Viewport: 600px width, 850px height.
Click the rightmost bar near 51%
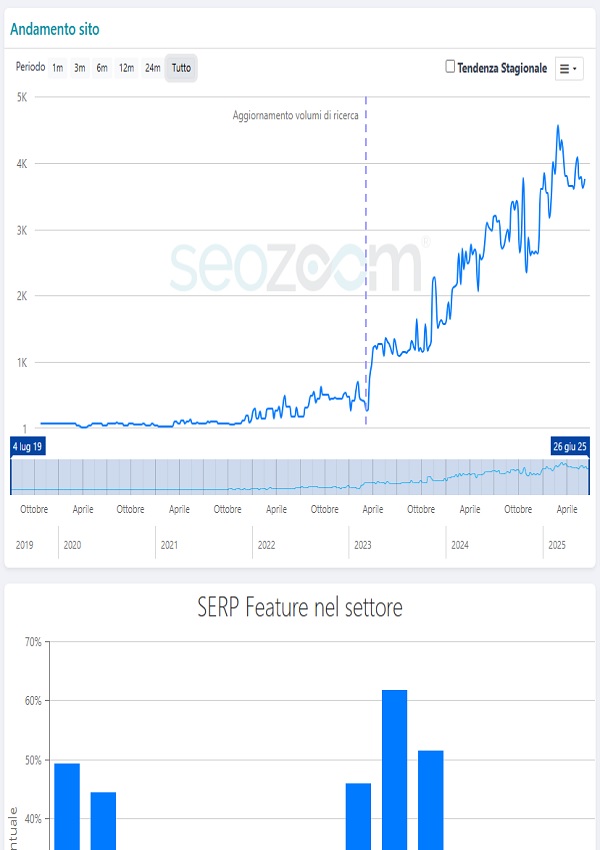tap(430, 800)
